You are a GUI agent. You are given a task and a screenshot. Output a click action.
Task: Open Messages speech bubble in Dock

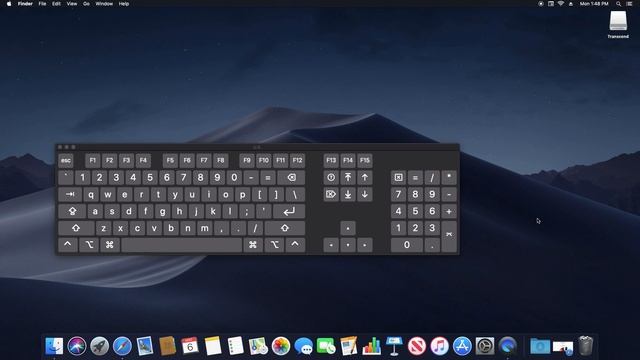[303, 346]
